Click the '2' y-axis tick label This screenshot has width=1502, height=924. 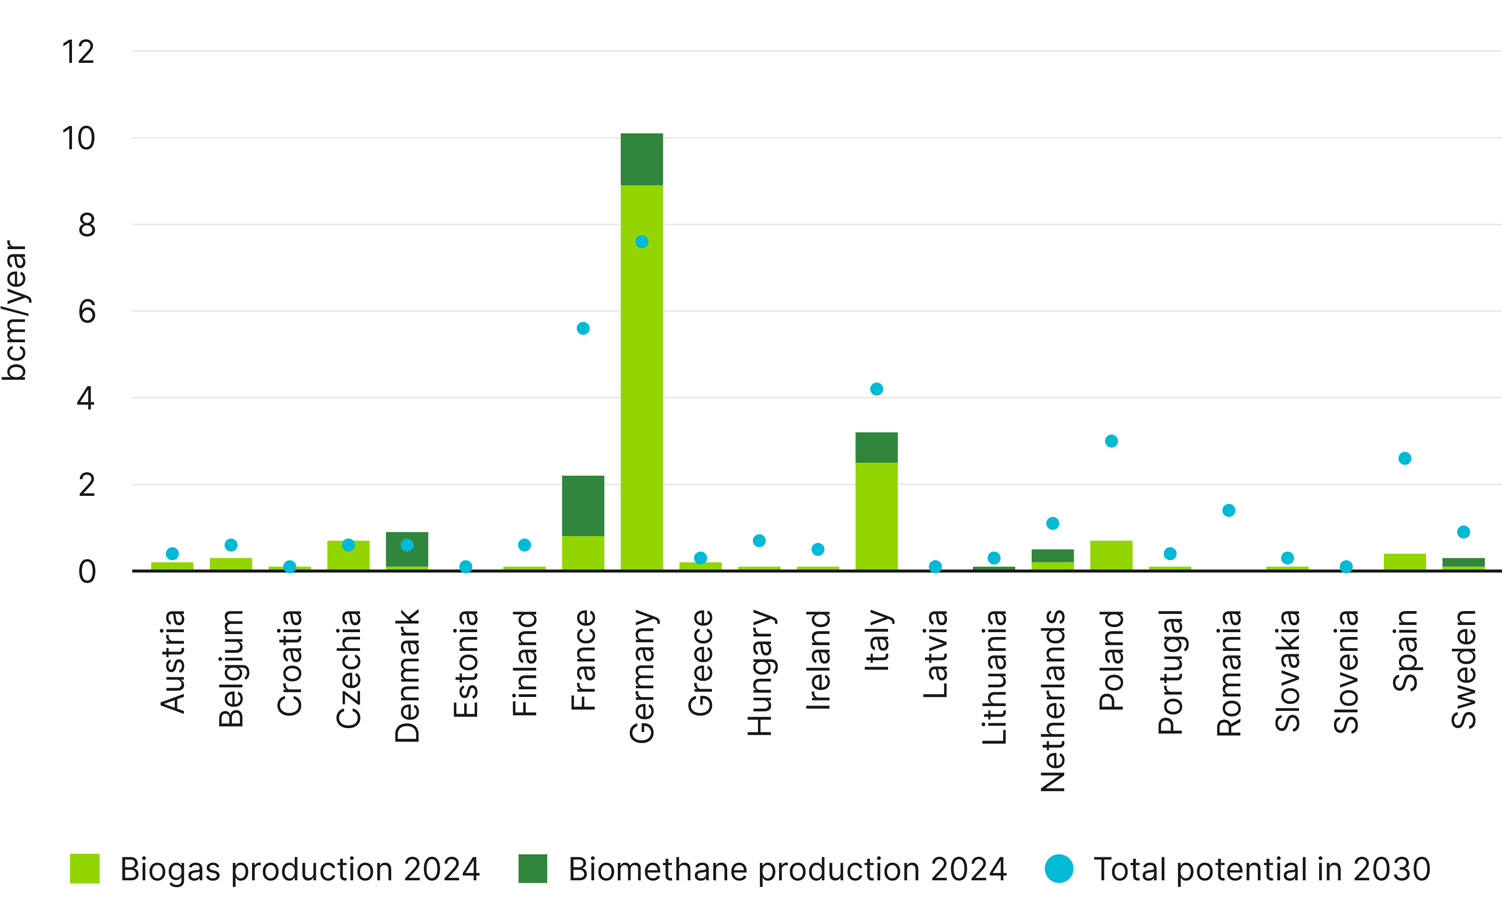pyautogui.click(x=87, y=485)
